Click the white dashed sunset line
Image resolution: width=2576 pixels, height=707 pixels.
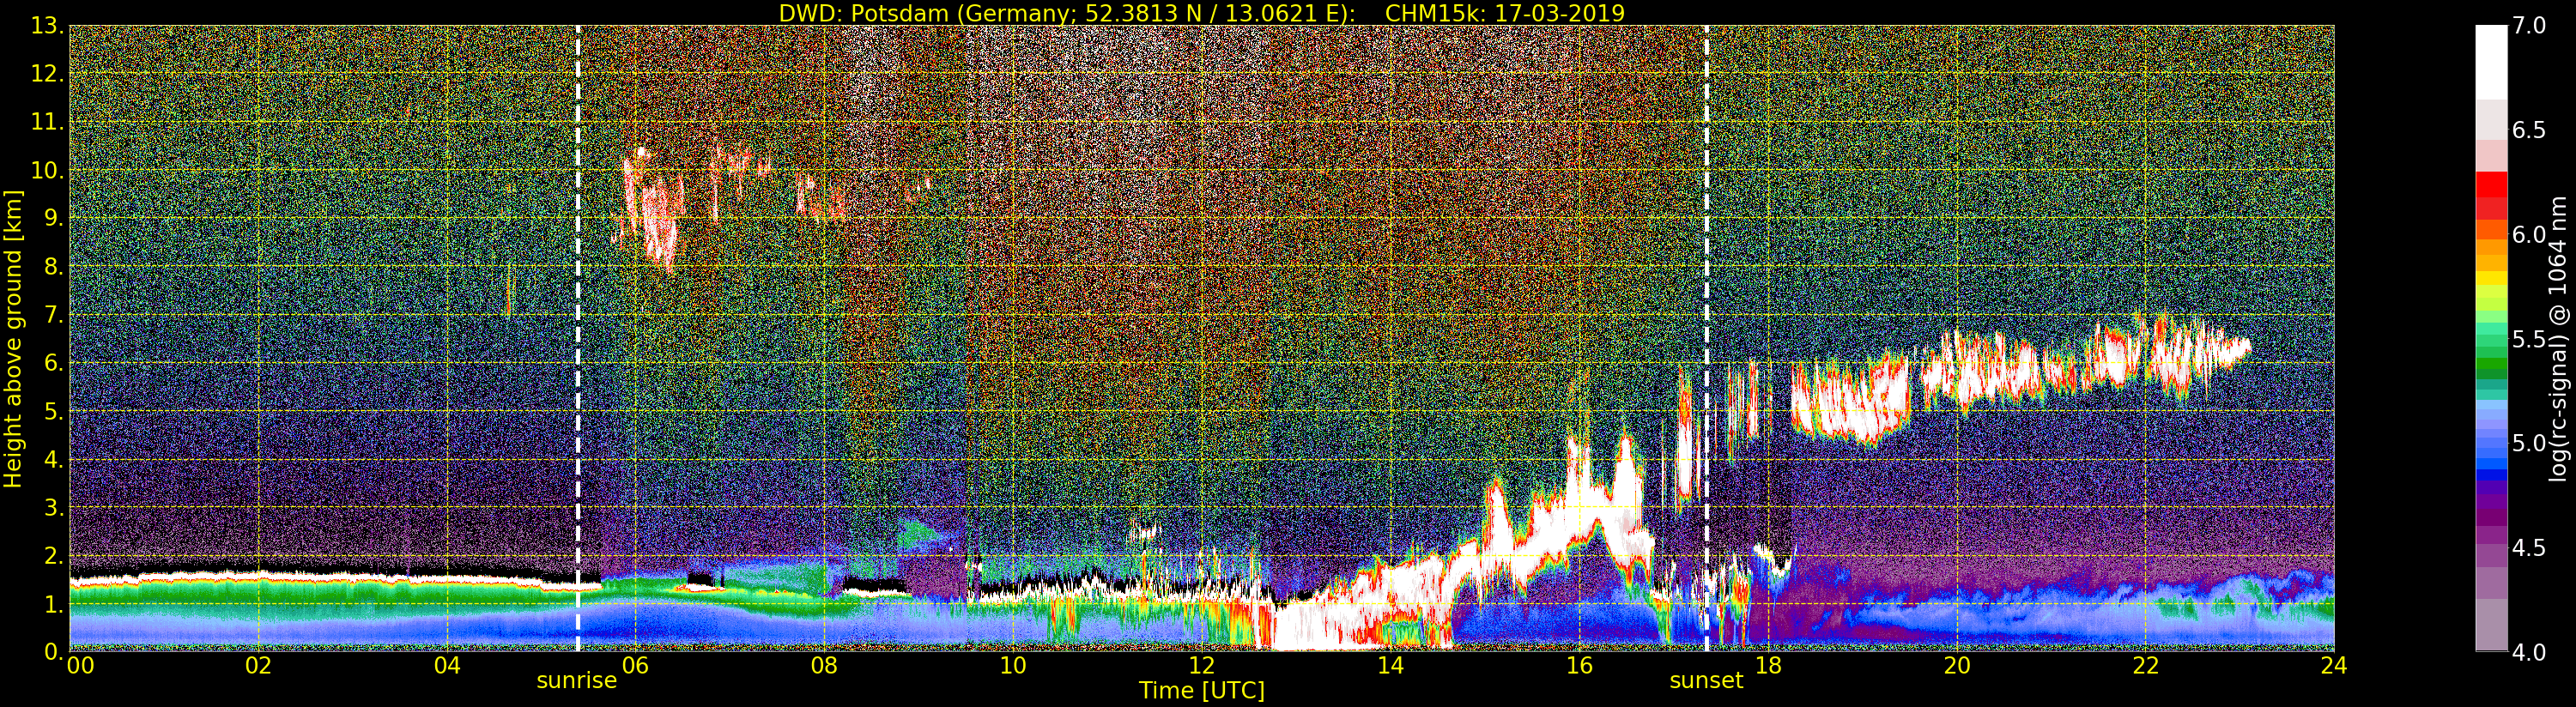click(1706, 339)
